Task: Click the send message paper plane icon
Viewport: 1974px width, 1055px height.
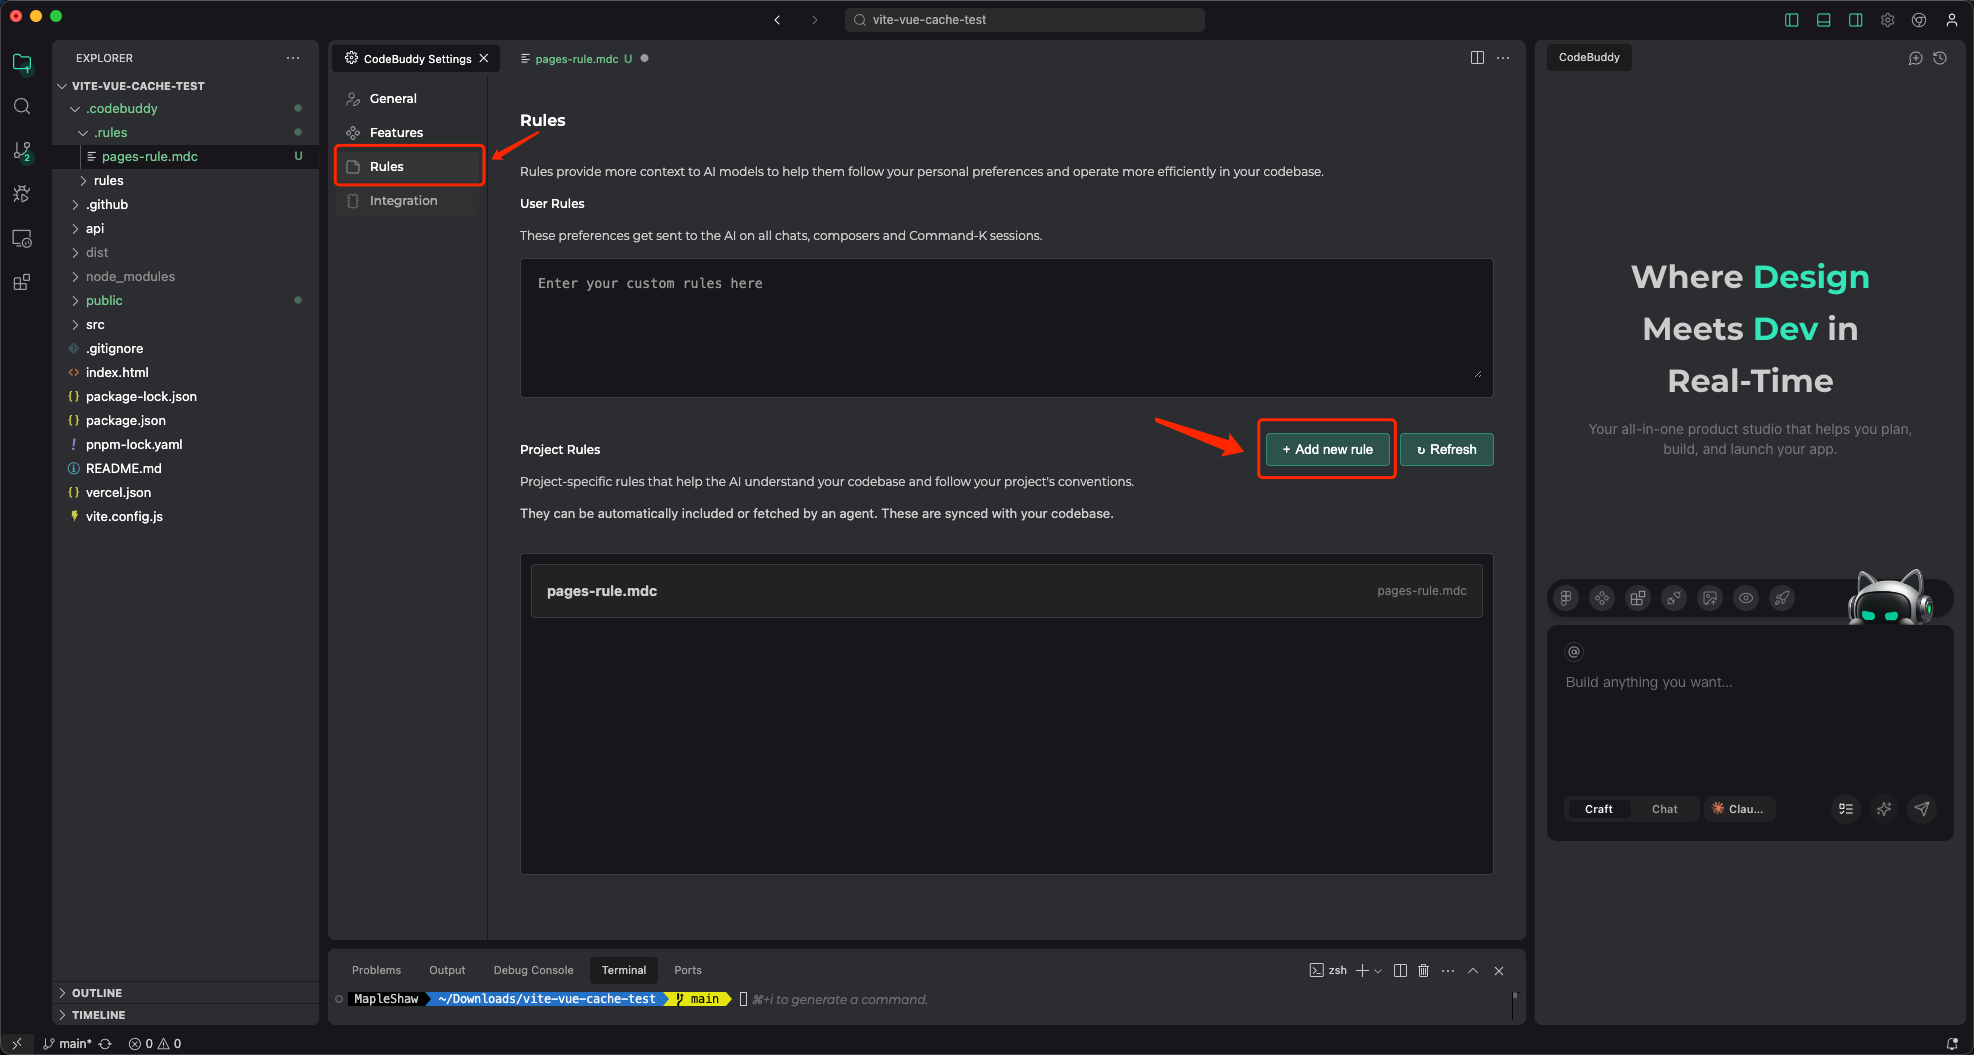Action: pos(1921,809)
